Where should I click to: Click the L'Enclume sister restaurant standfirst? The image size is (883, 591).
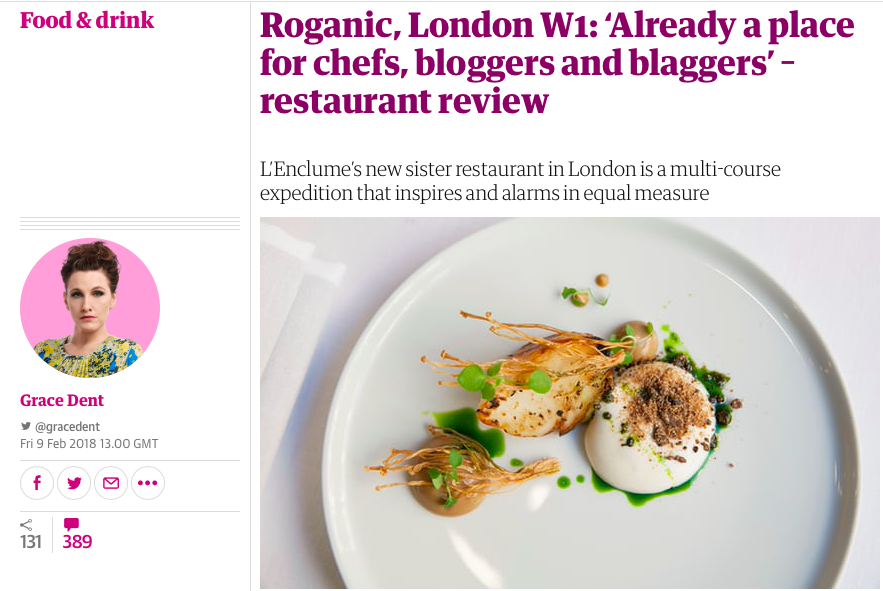(x=520, y=181)
